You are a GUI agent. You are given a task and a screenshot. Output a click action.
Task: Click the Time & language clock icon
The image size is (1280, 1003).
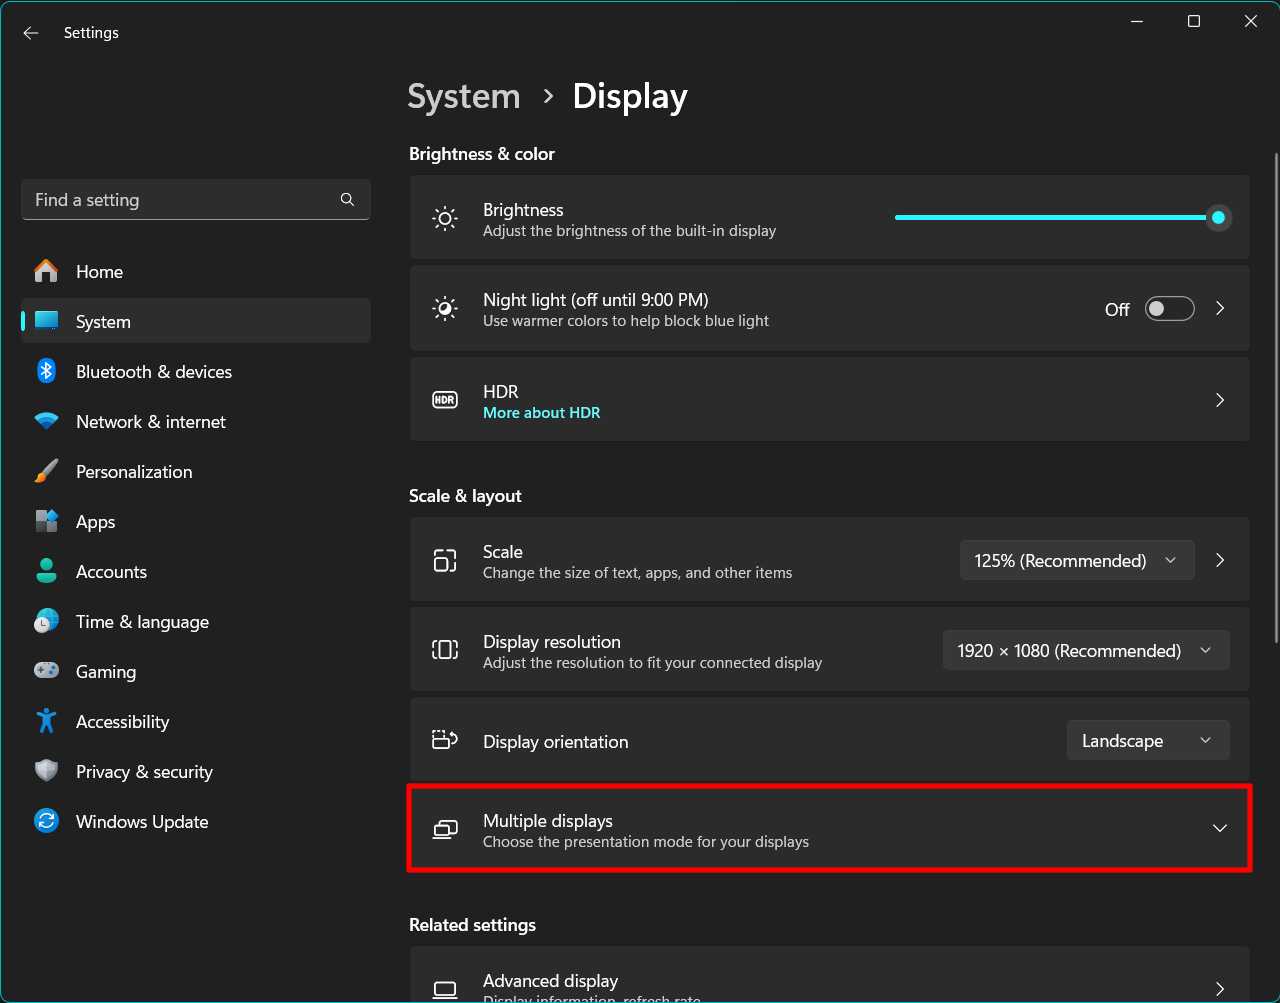click(46, 621)
